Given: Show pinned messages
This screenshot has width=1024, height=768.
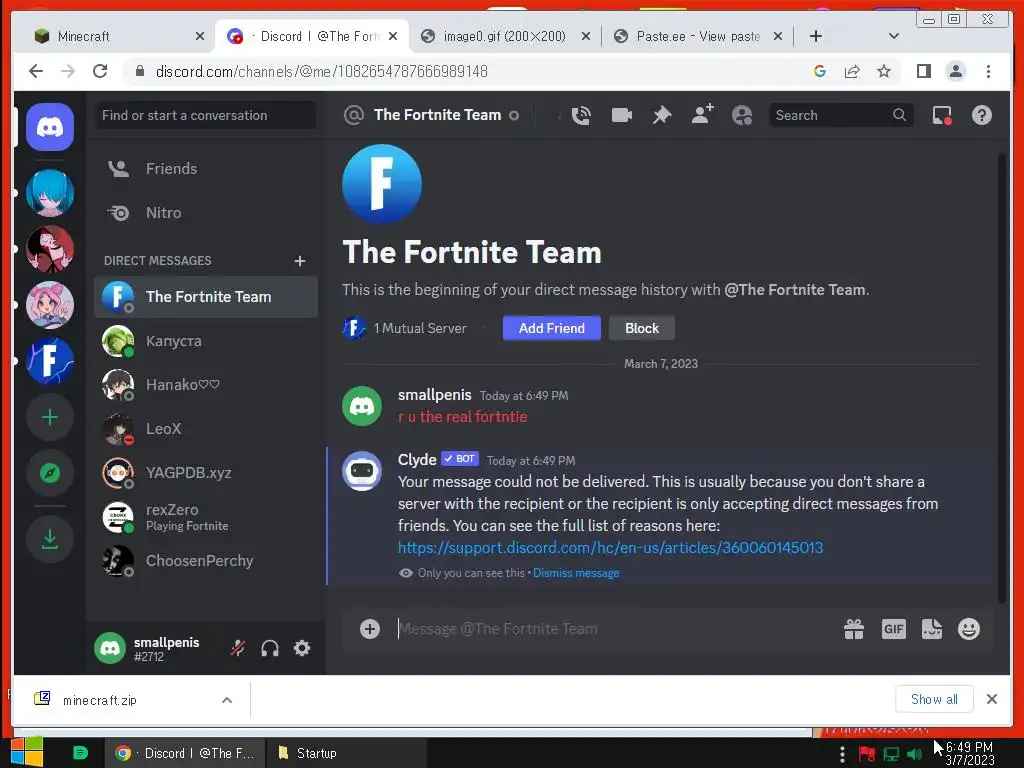Looking at the screenshot, I should click(x=662, y=116).
